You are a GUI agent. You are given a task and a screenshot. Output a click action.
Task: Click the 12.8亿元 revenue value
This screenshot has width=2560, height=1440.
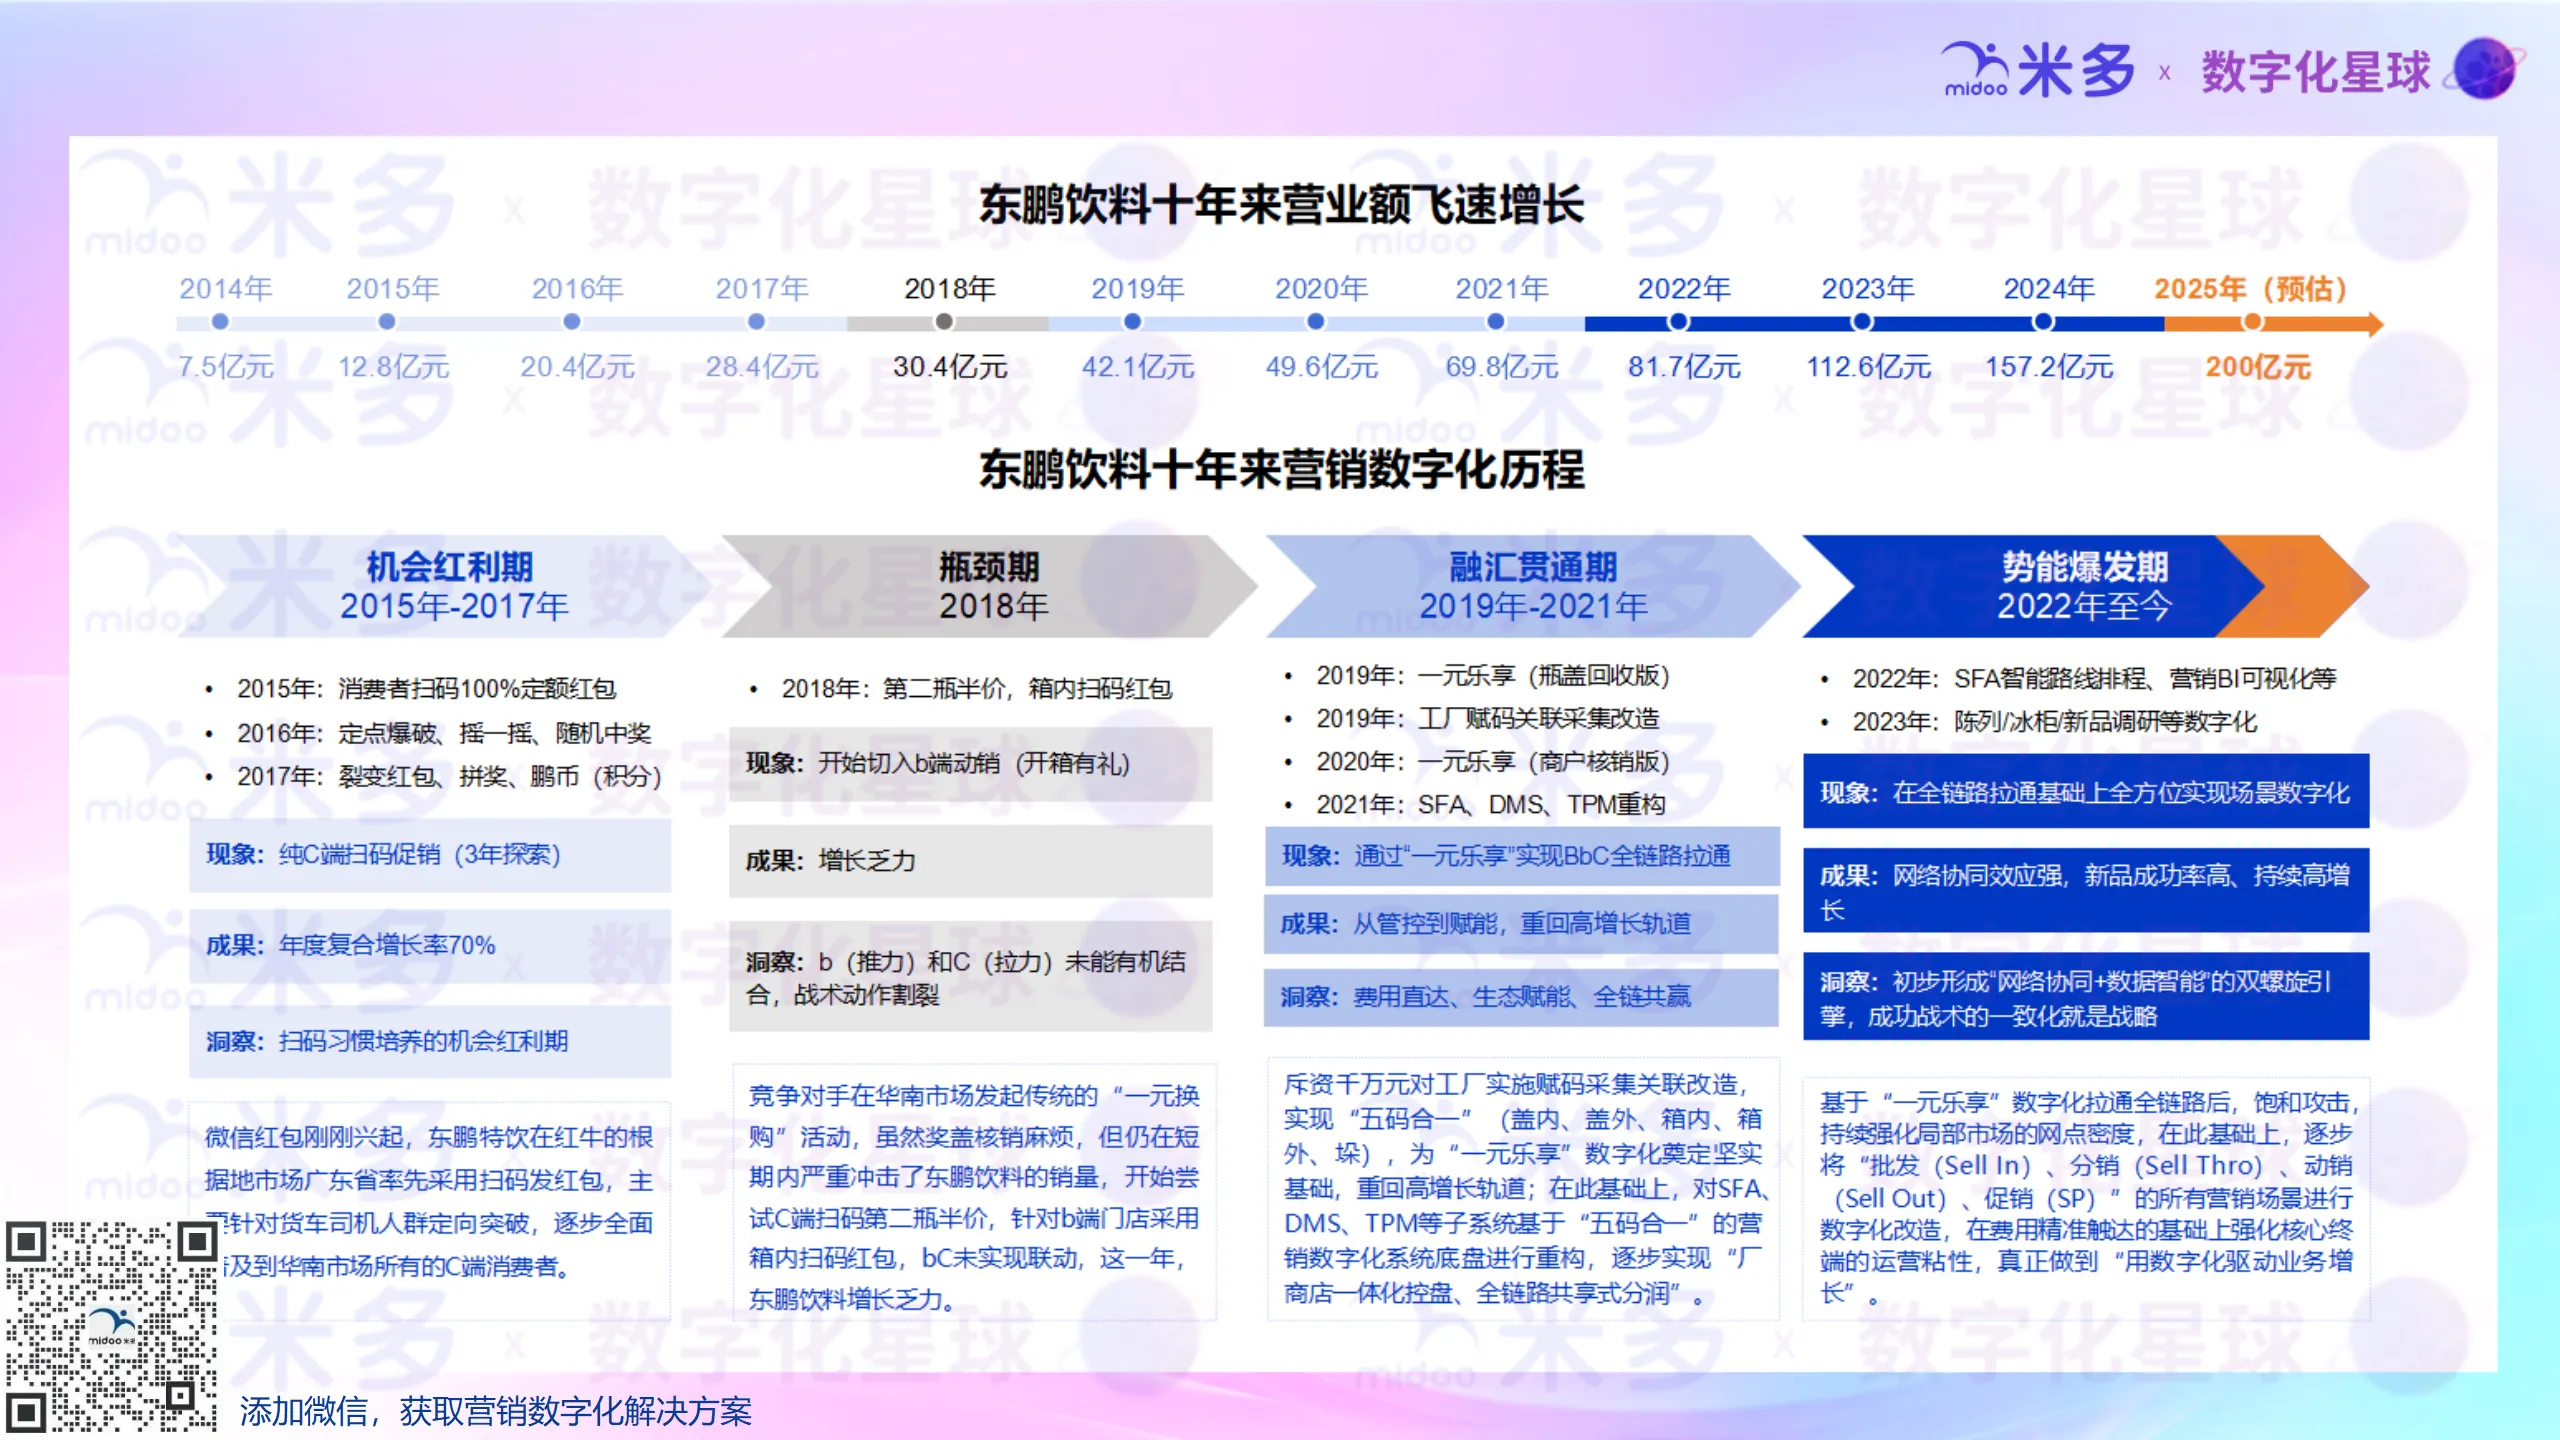click(393, 367)
